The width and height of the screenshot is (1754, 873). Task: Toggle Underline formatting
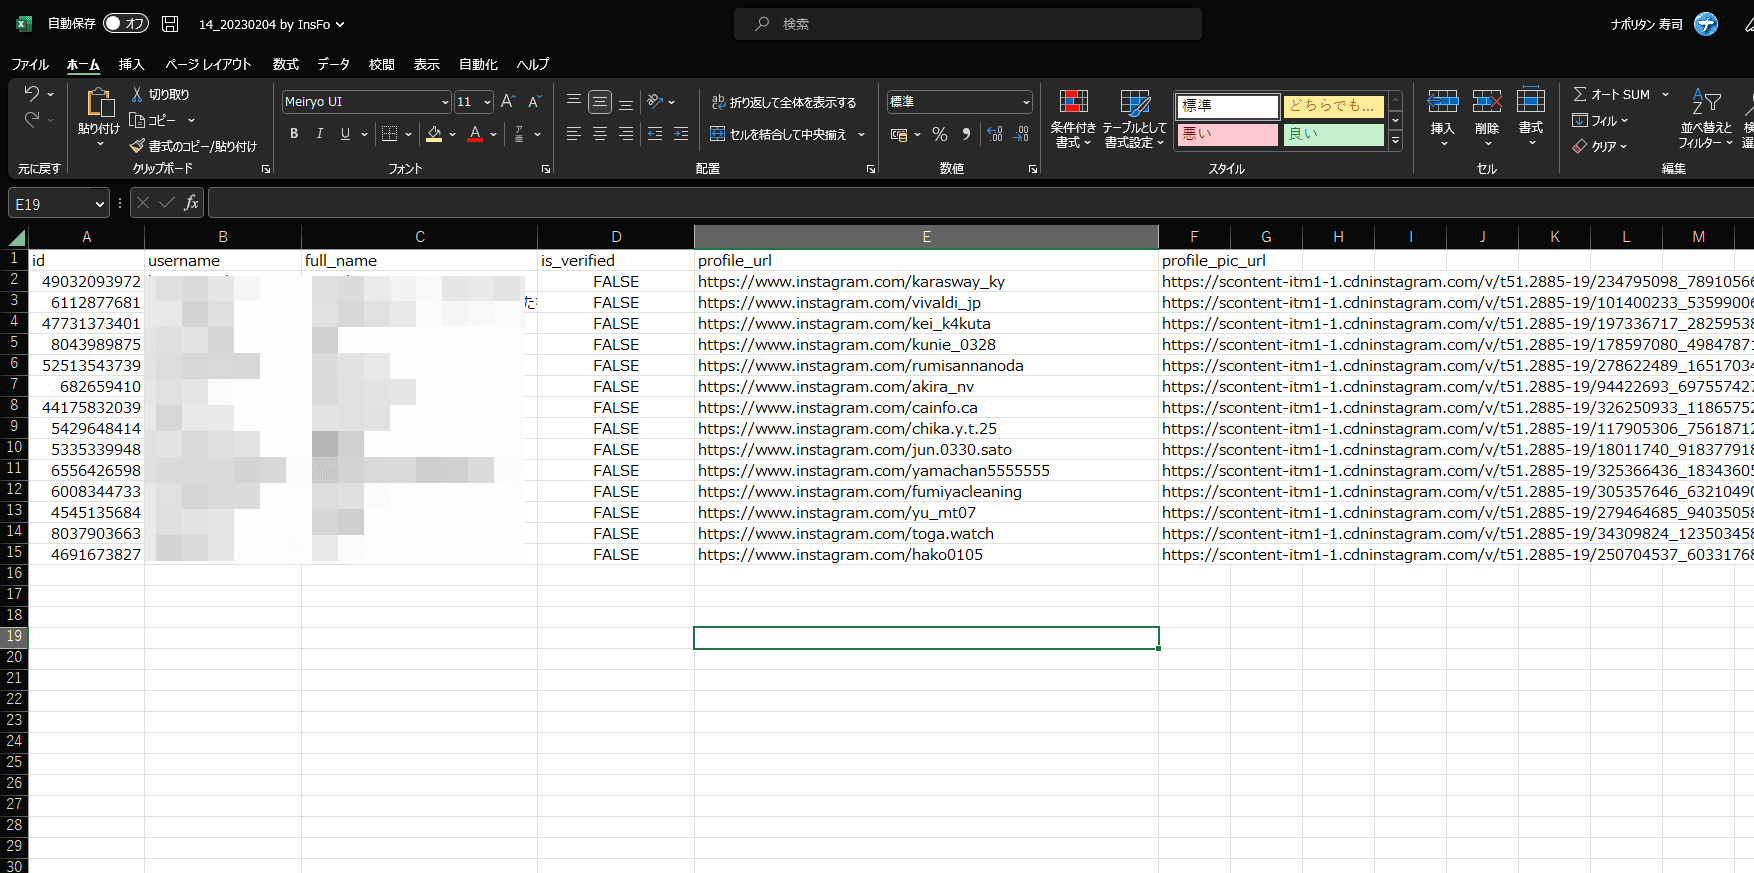click(x=346, y=134)
